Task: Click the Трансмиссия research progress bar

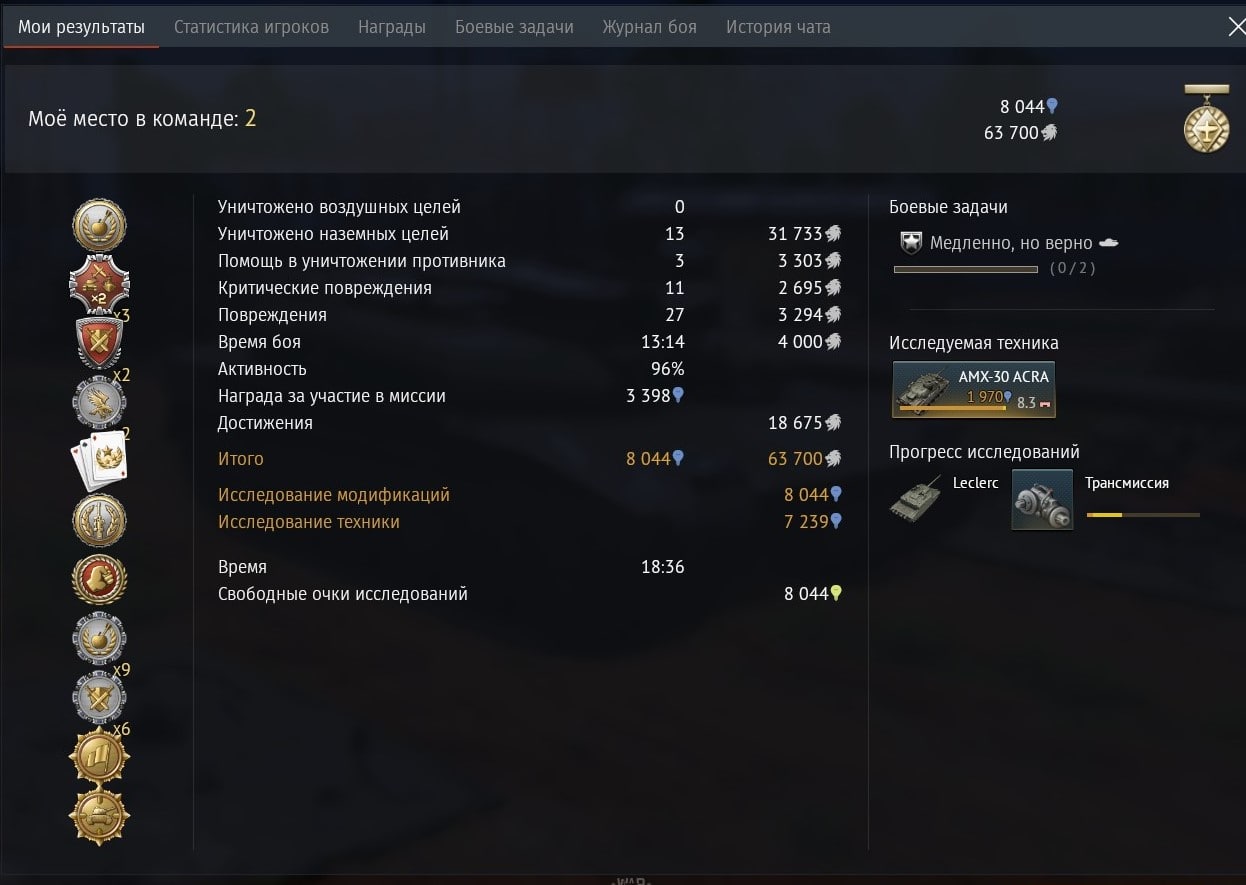Action: 1143,515
